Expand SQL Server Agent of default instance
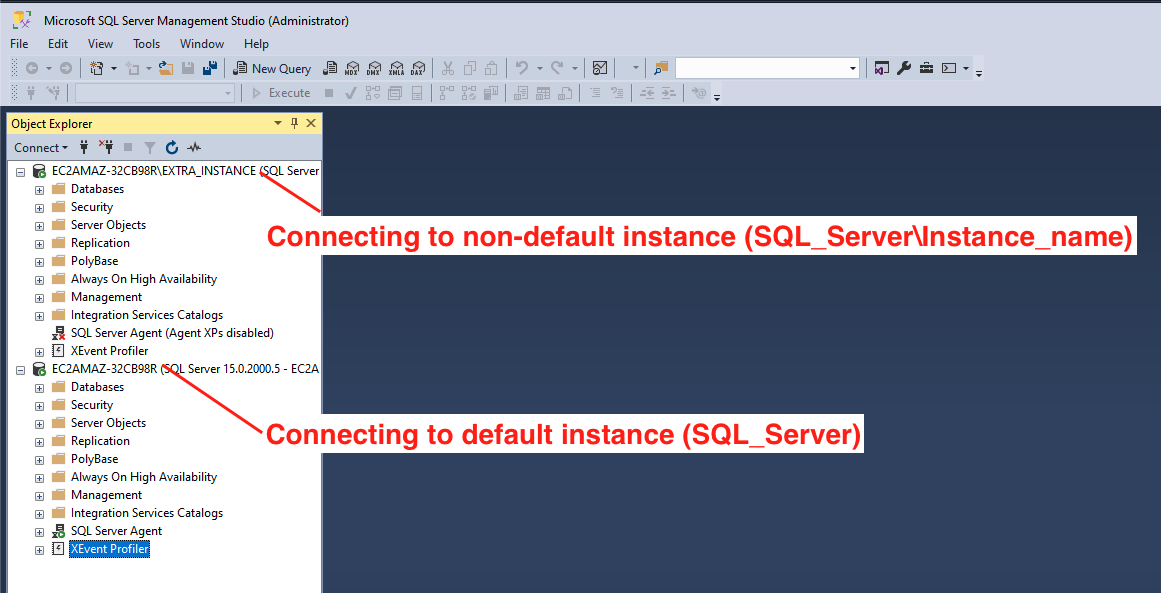Screen dimensions: 1161x593 coord(40,532)
